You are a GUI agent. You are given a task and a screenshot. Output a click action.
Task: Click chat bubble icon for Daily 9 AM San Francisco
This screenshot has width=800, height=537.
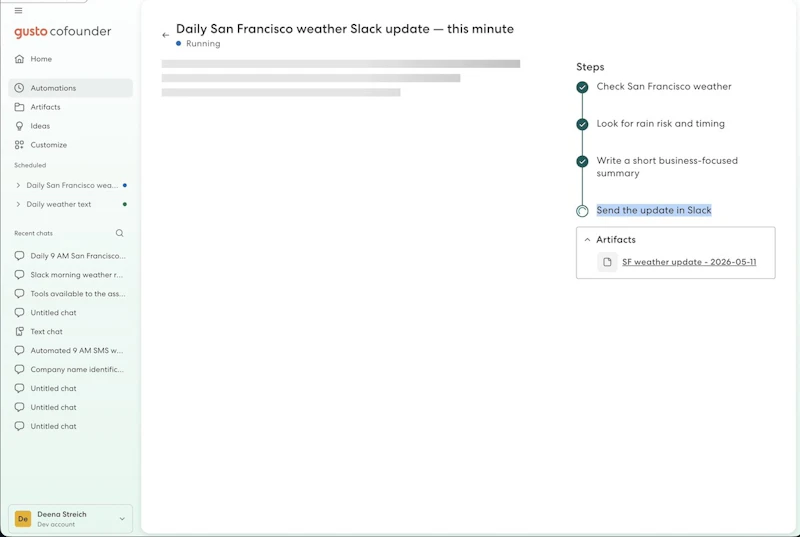pyautogui.click(x=19, y=255)
